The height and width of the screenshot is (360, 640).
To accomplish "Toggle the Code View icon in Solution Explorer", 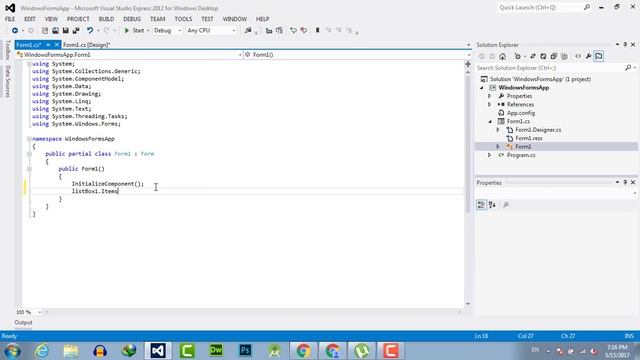I will [578, 56].
